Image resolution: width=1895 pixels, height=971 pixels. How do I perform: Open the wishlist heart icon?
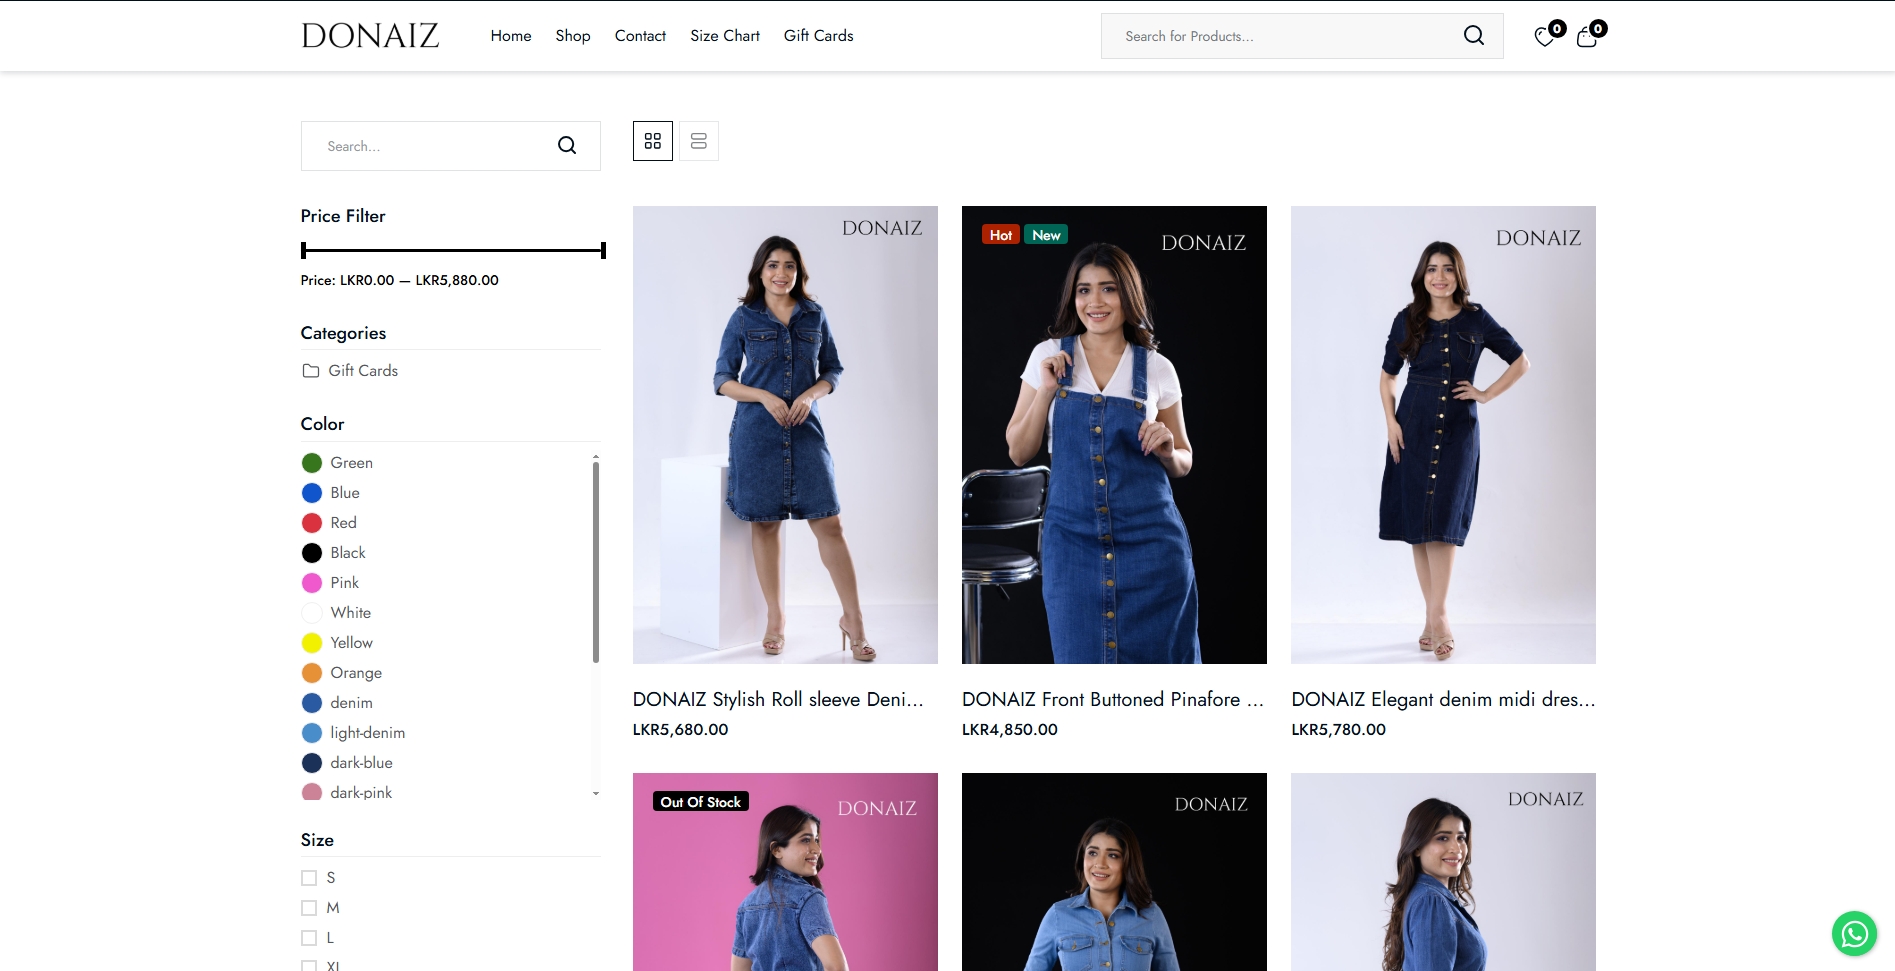pyautogui.click(x=1545, y=37)
